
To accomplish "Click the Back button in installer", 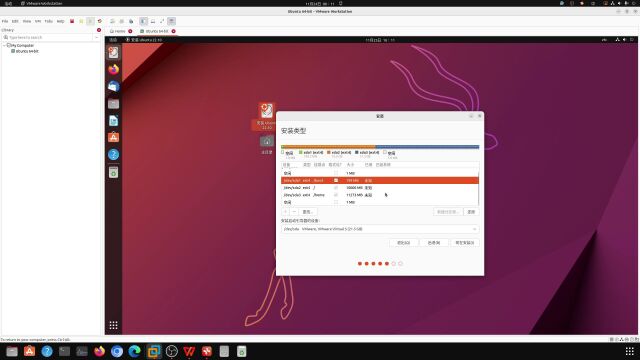I will [434, 243].
